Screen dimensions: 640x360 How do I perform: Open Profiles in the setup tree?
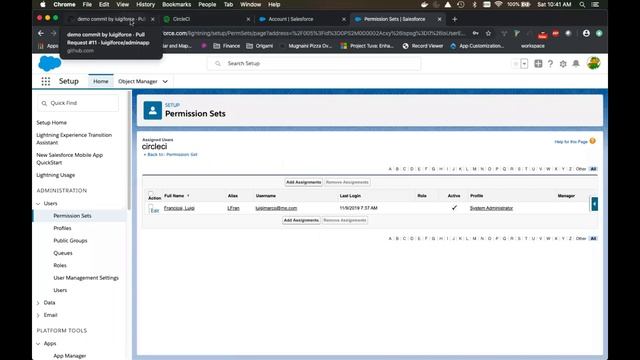click(x=62, y=228)
